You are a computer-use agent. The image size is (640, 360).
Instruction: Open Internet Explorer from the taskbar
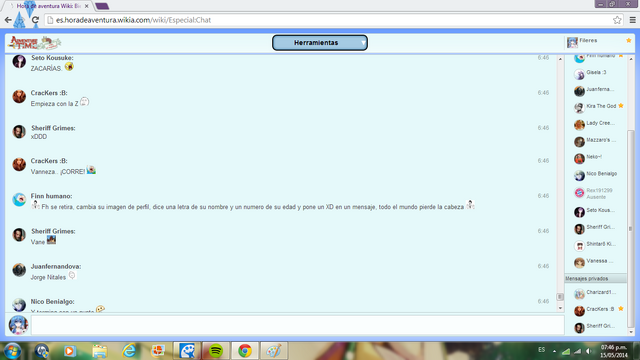pos(129,351)
